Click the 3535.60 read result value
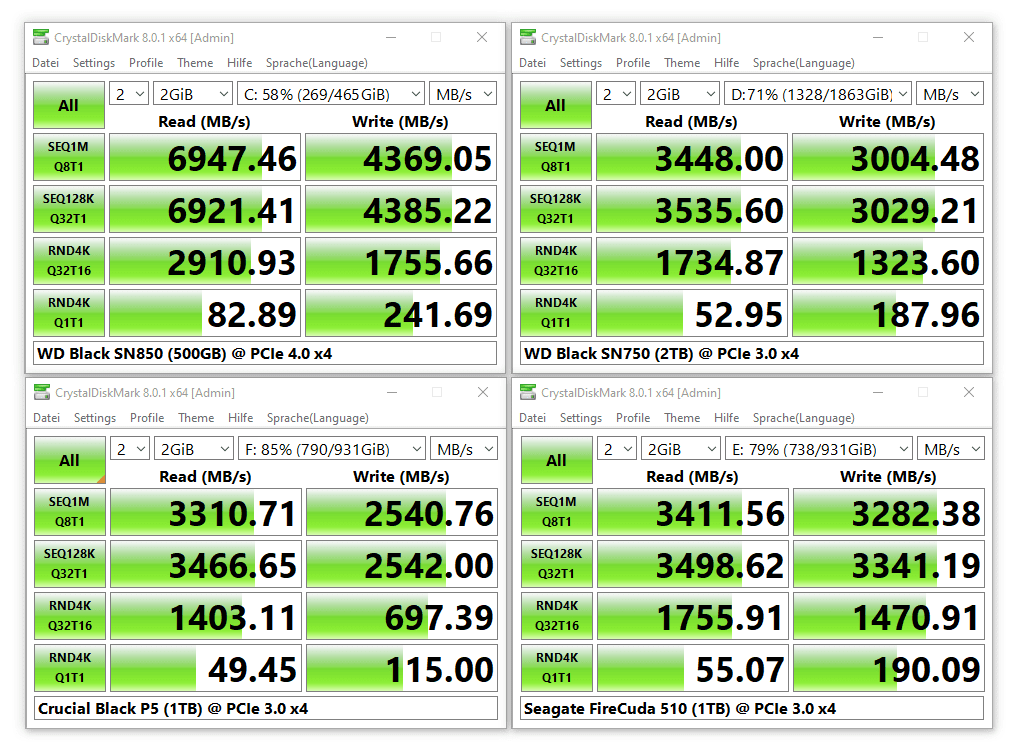 (x=692, y=209)
